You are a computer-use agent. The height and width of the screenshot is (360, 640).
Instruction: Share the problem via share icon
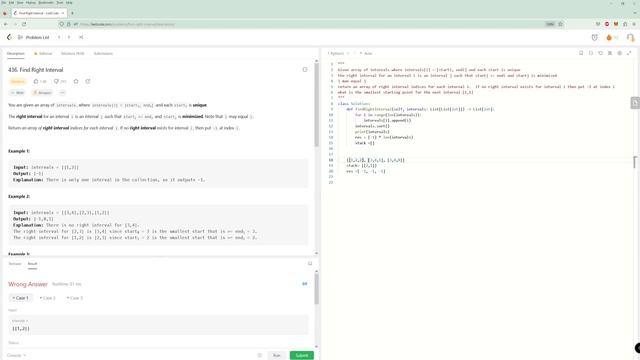pyautogui.click(x=88, y=81)
